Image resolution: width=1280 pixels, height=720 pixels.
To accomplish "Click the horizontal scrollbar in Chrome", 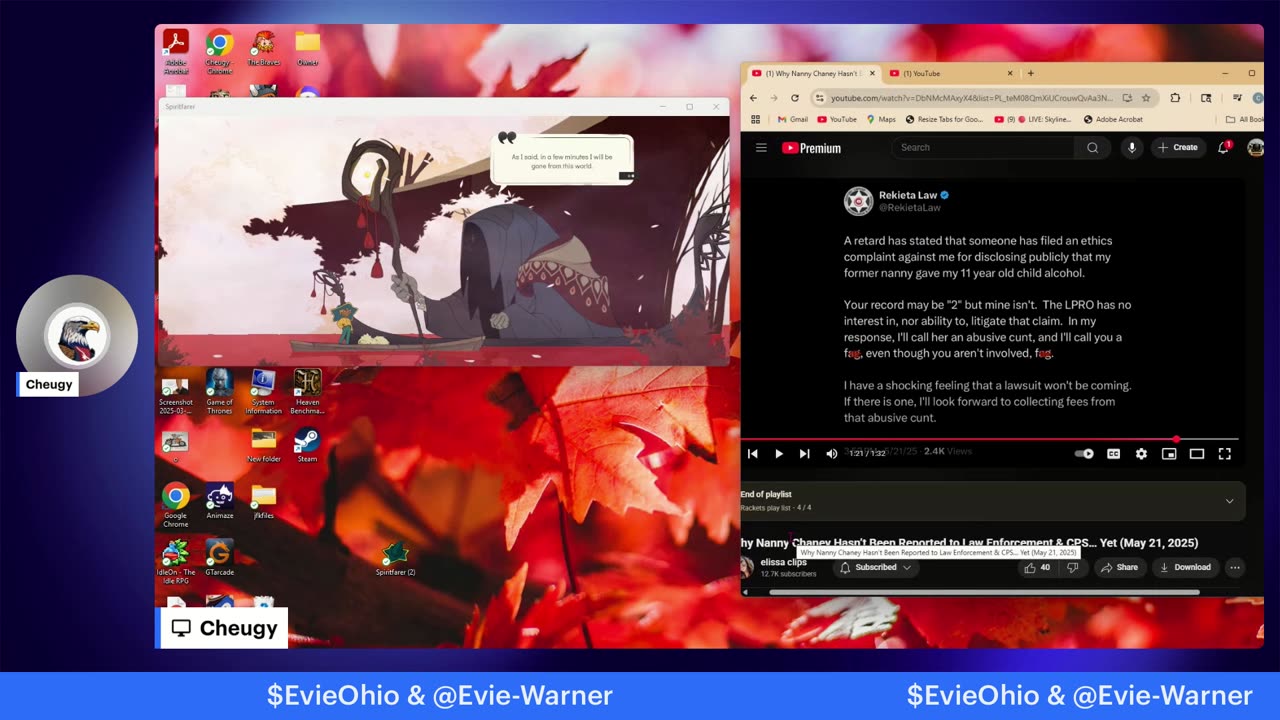I will (984, 592).
